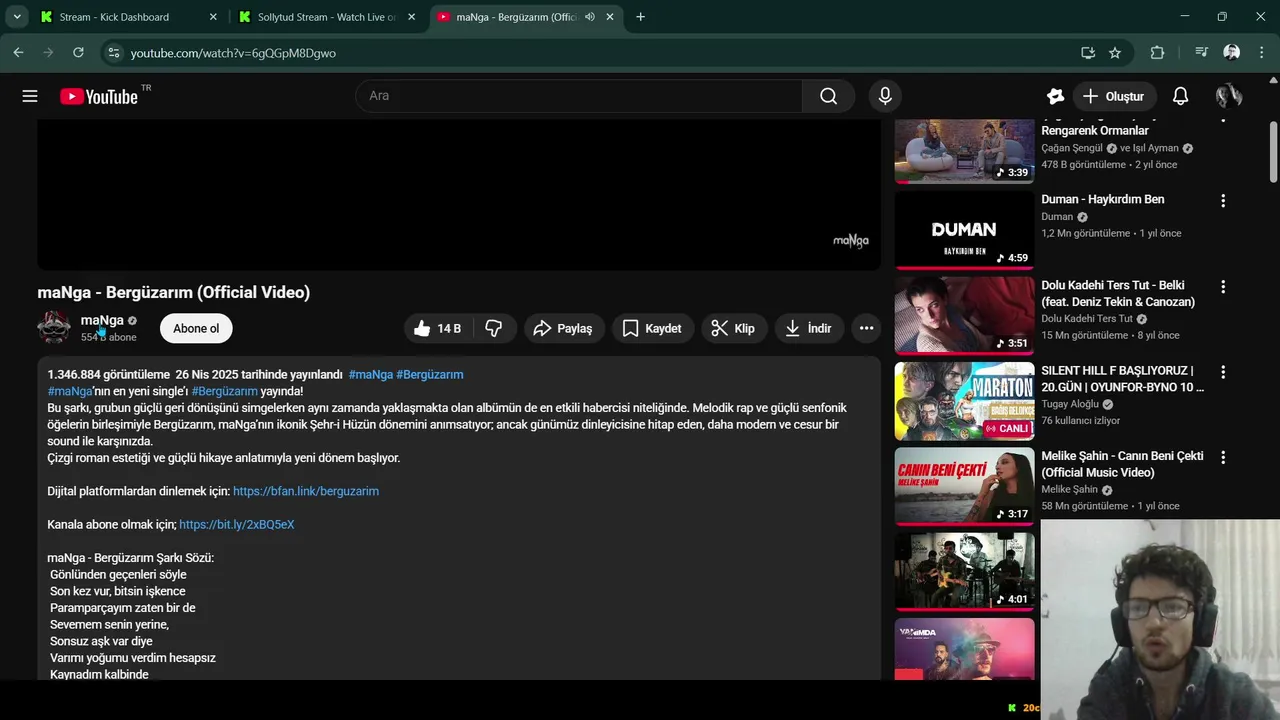Open SILENT HILL F MARATON live thumbnail
Viewport: 1280px width, 720px height.
coord(964,401)
